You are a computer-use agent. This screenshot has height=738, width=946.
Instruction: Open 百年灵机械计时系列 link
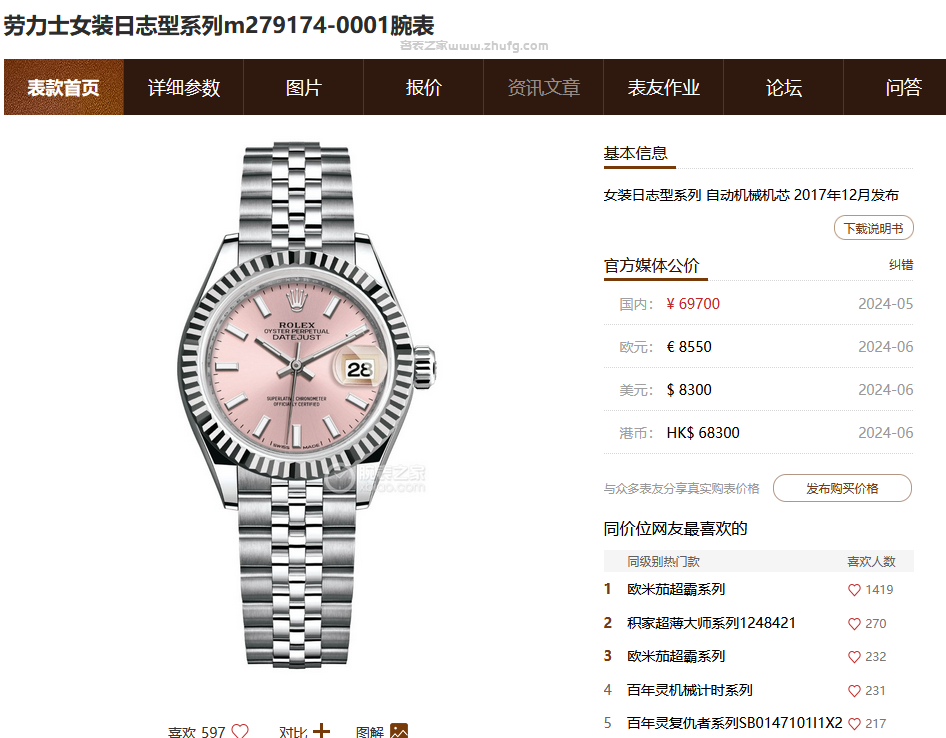690,690
